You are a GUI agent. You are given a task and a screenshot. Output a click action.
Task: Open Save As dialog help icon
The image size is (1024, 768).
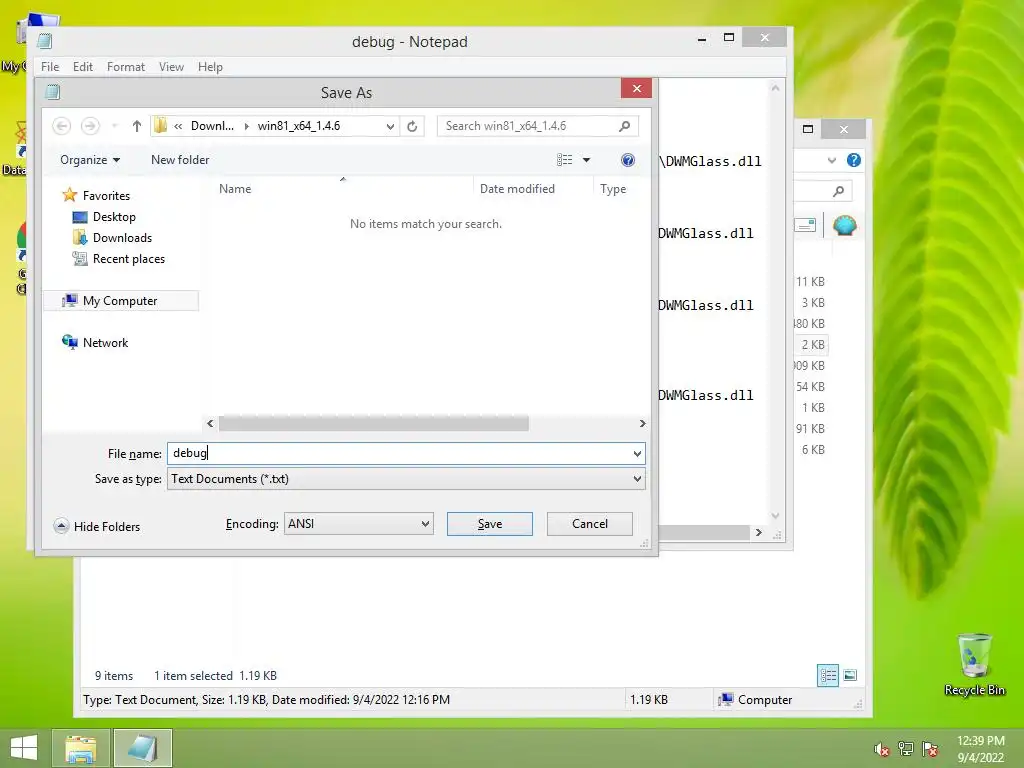tap(628, 160)
